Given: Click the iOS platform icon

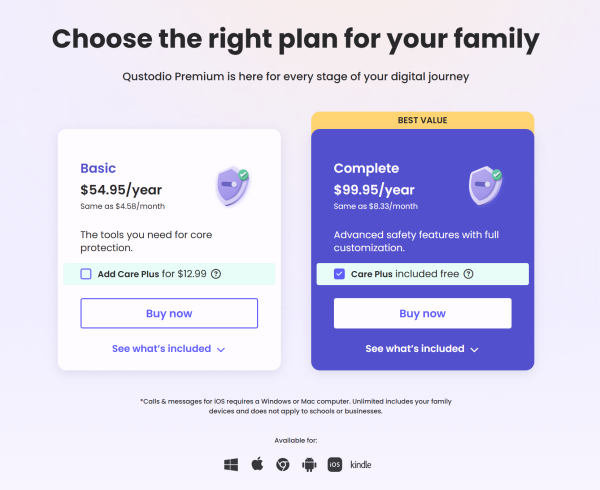Looking at the screenshot, I should pyautogui.click(x=335, y=465).
